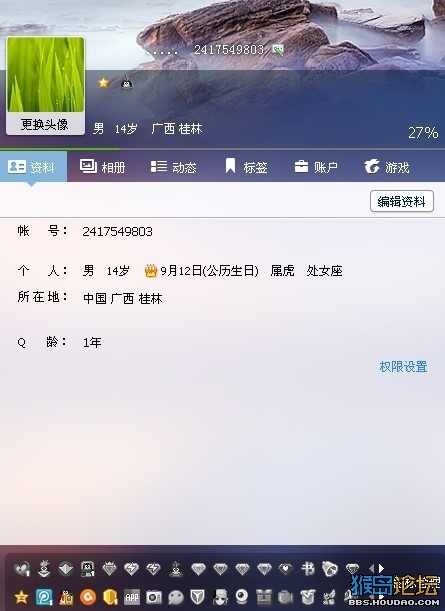Click 更换头像 to change avatar
The image size is (445, 611).
pyautogui.click(x=45, y=125)
